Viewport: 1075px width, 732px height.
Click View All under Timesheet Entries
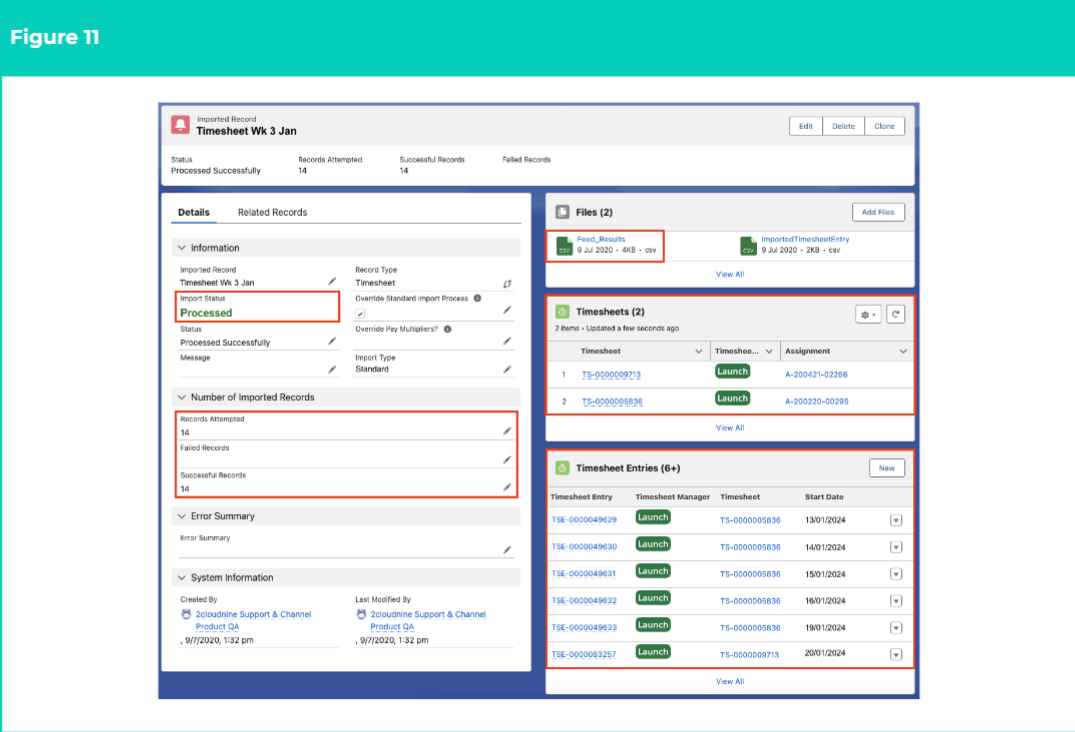pyautogui.click(x=729, y=681)
